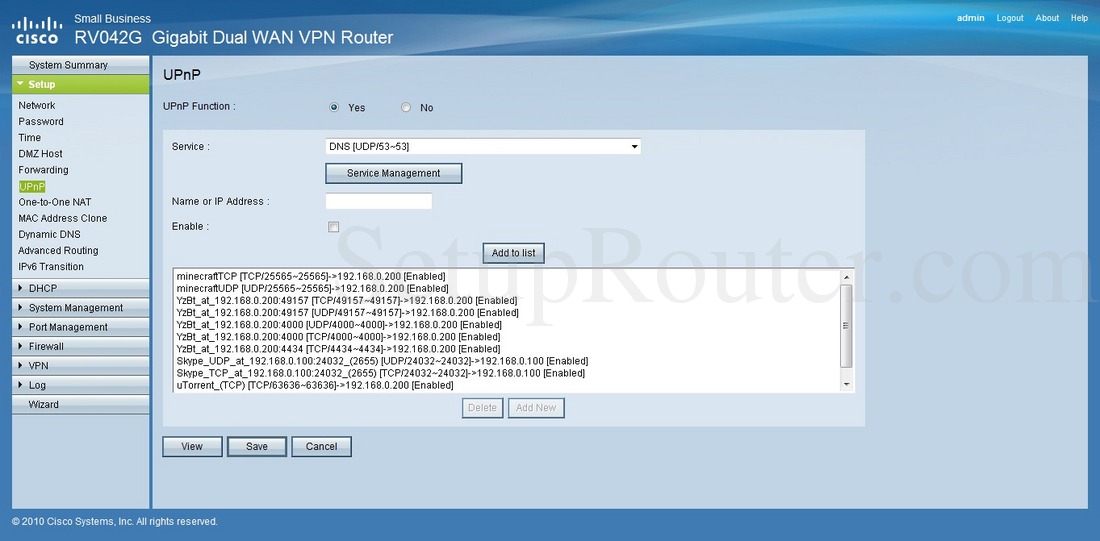
Task: Click the Logout link
Action: [x=1010, y=18]
